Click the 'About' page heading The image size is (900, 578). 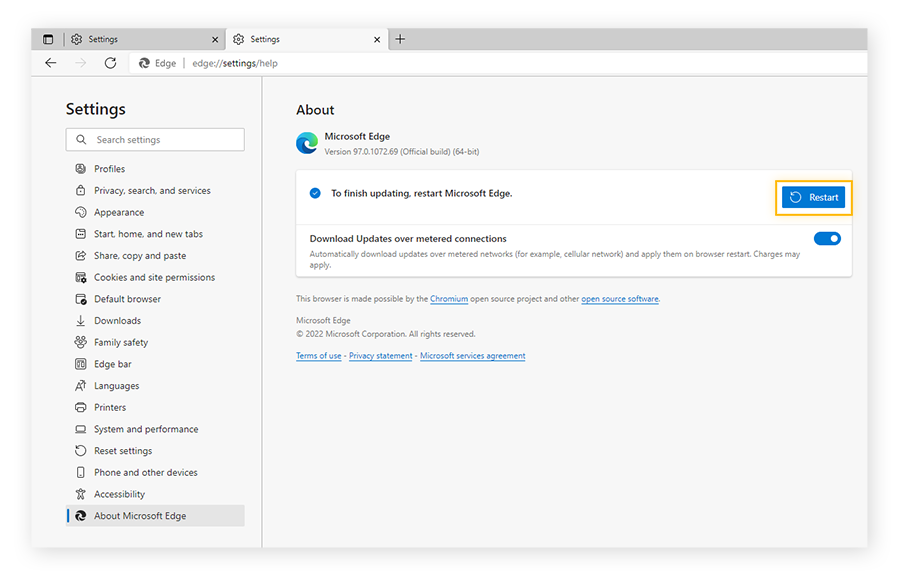click(x=315, y=110)
